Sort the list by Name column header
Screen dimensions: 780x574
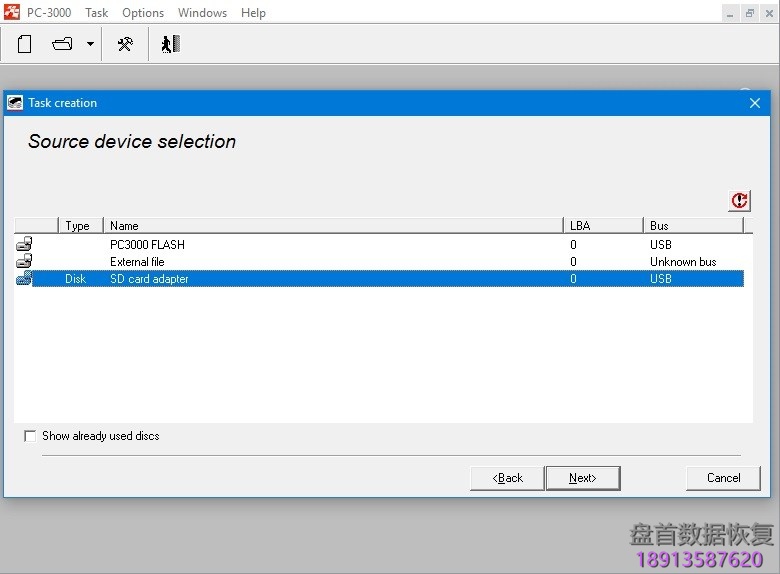coord(332,226)
